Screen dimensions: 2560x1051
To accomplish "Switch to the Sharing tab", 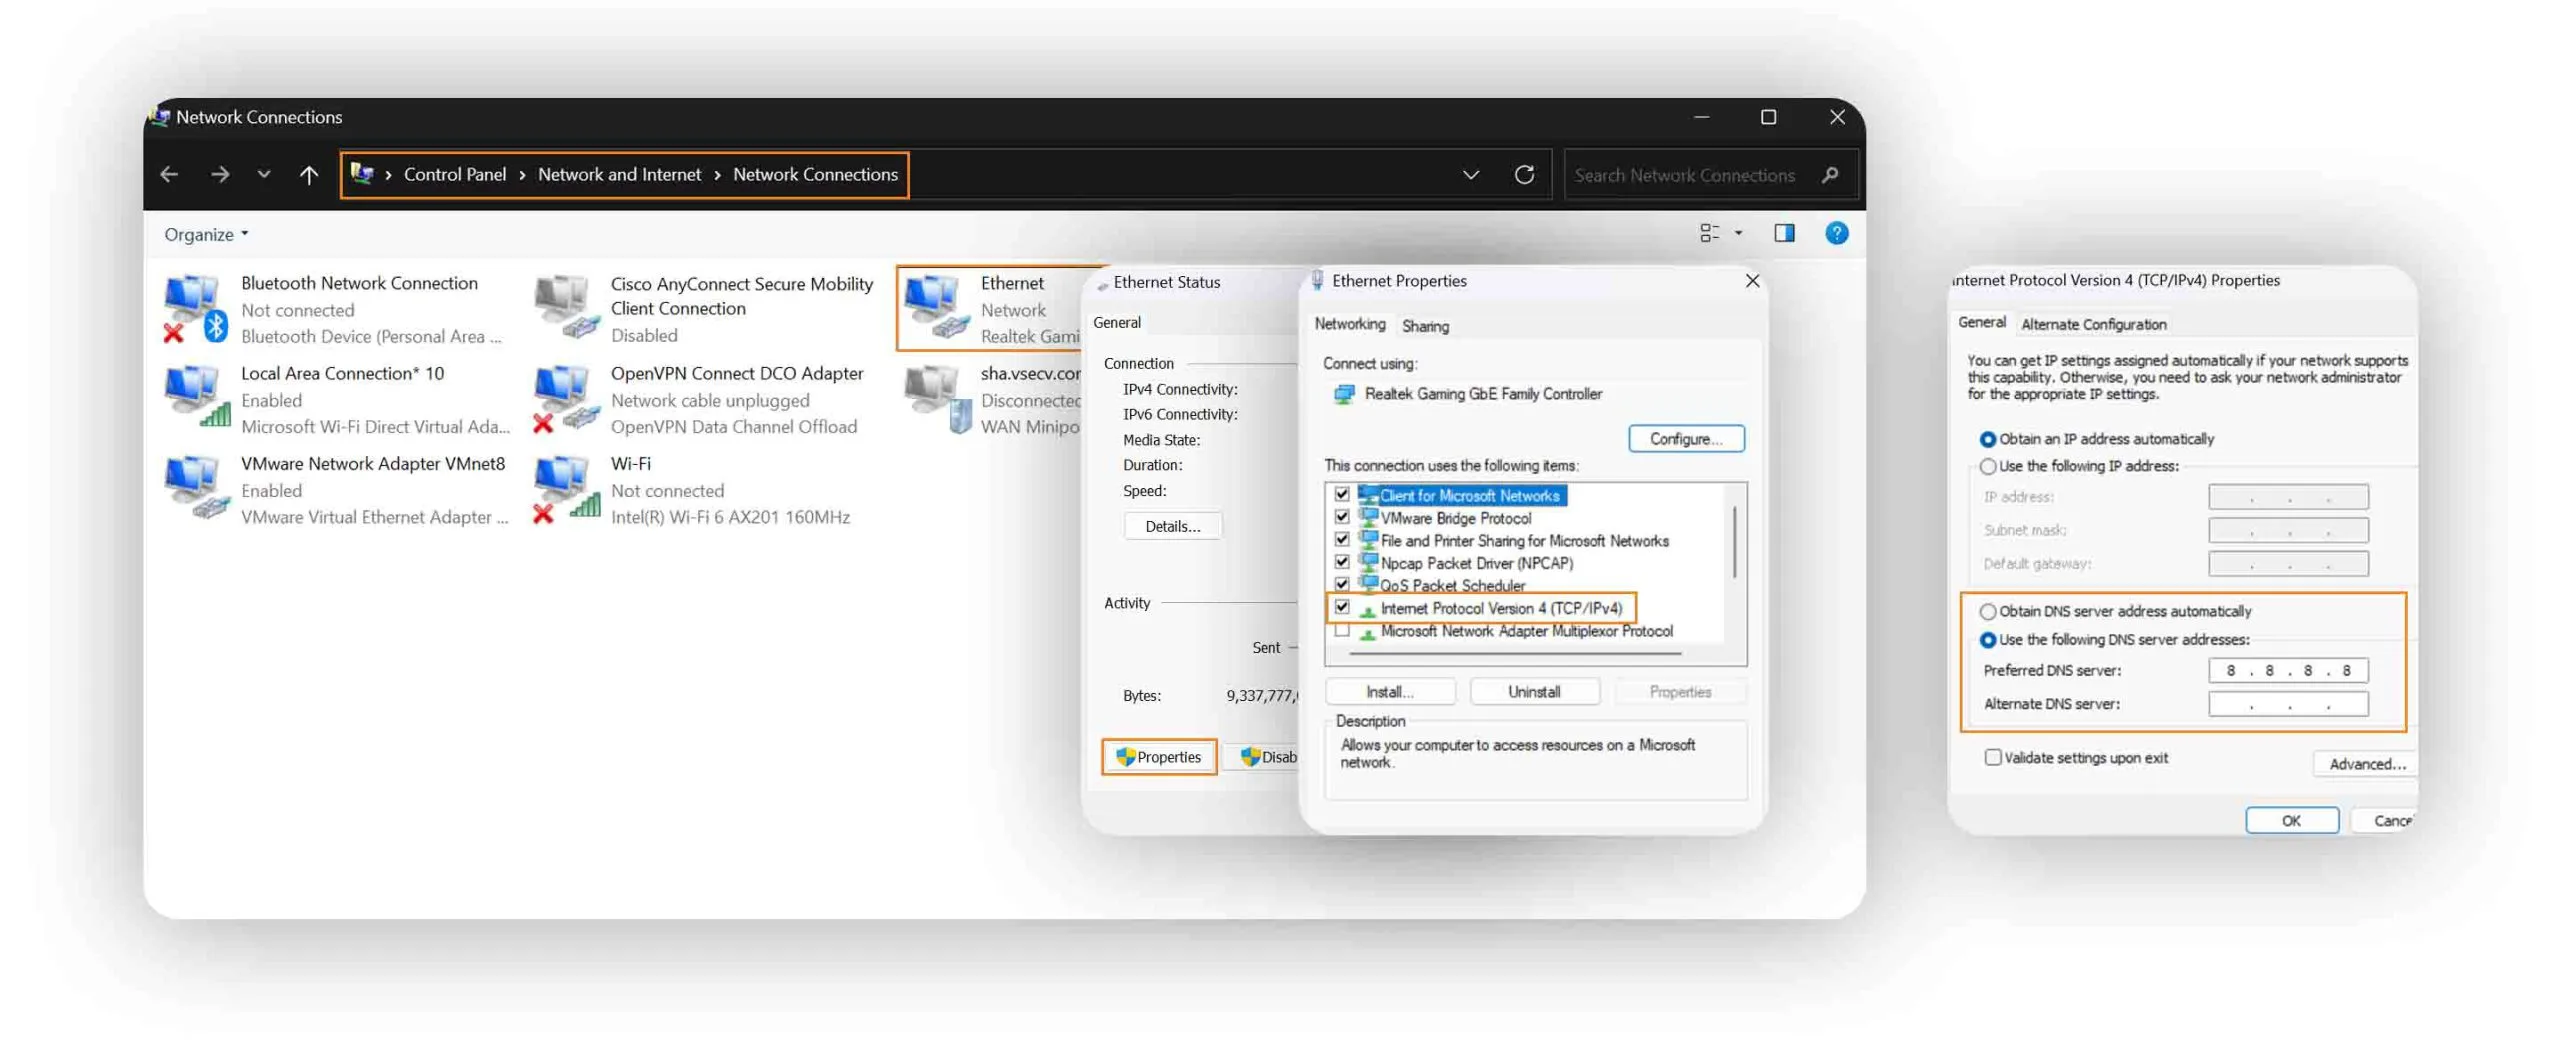I will point(1424,326).
